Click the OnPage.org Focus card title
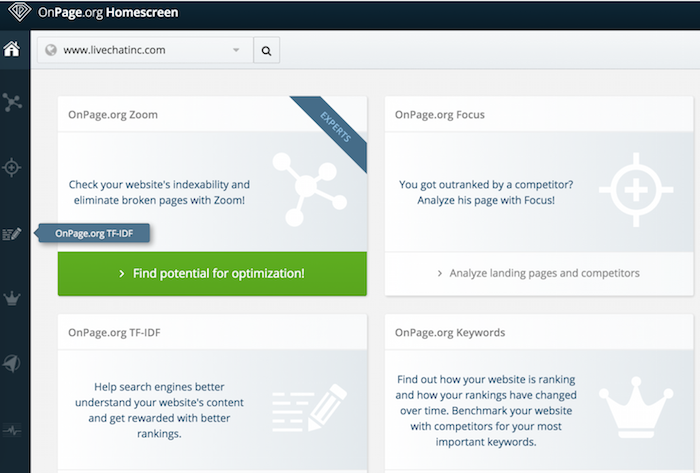Image resolution: width=700 pixels, height=473 pixels. coord(440,115)
